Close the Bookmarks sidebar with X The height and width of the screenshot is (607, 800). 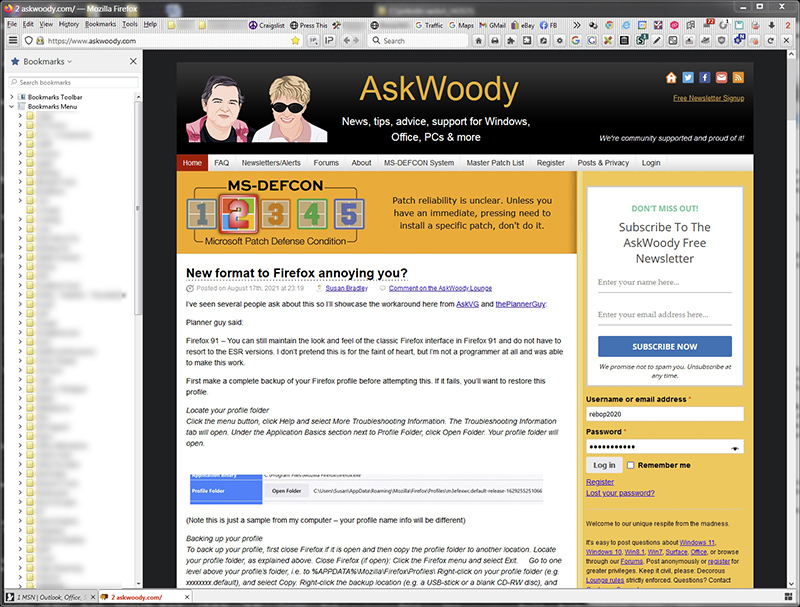[x=134, y=61]
